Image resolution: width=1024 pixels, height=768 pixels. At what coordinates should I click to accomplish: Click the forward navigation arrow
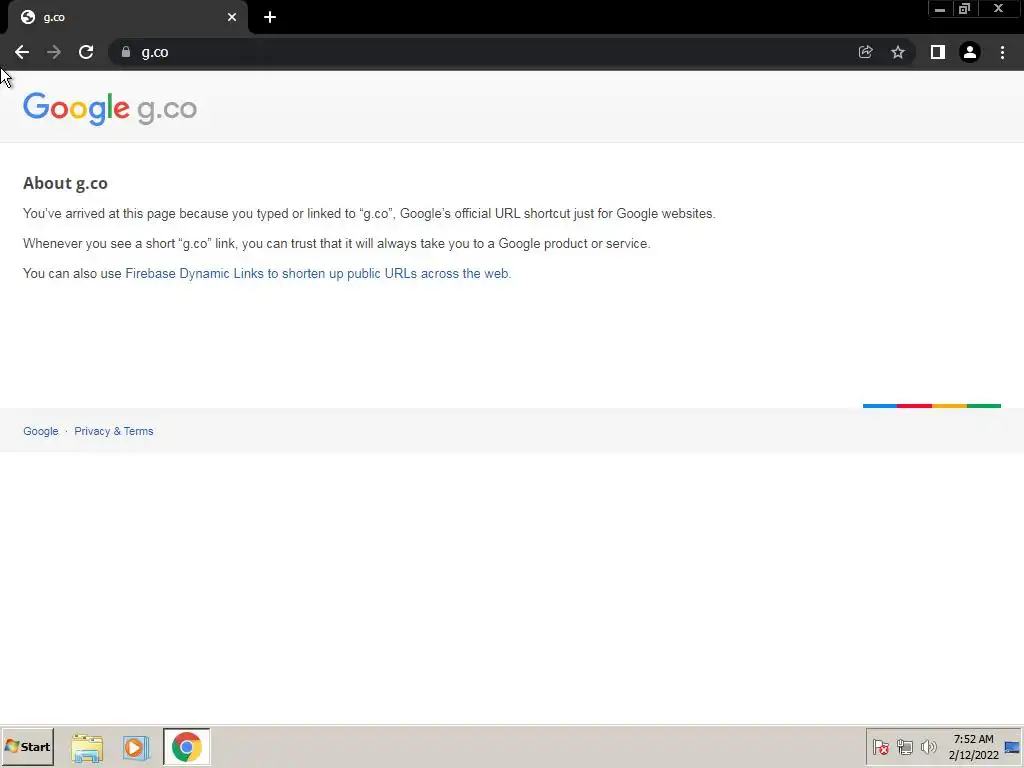[54, 52]
